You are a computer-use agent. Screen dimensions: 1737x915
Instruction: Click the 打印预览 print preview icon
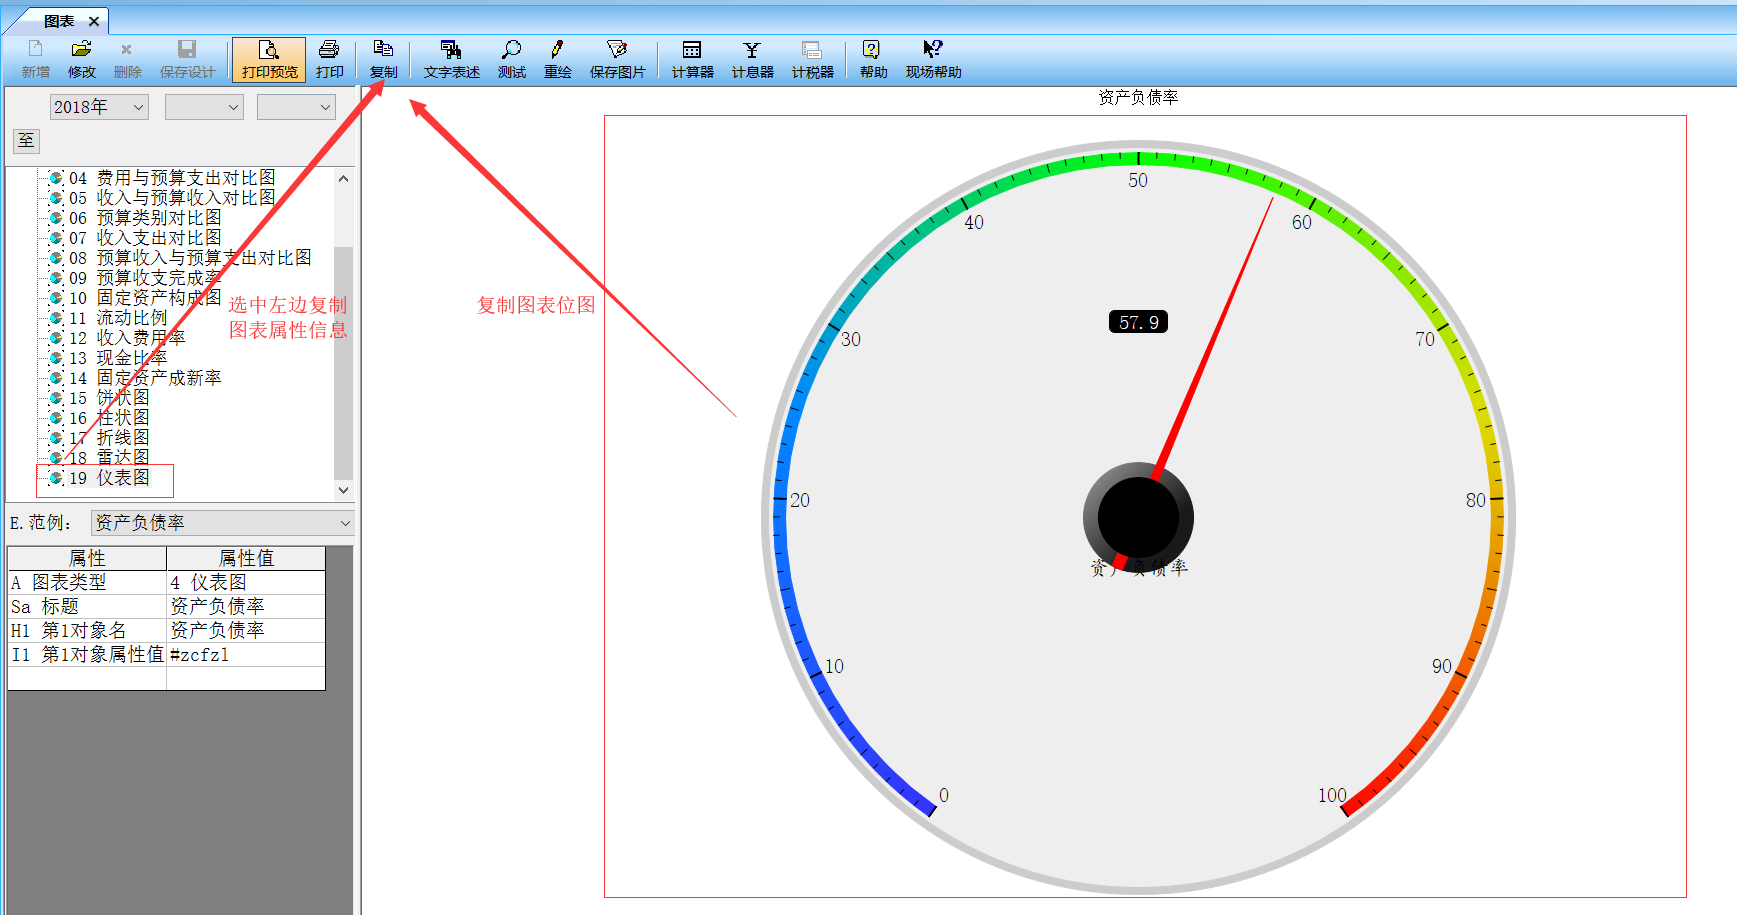point(269,50)
